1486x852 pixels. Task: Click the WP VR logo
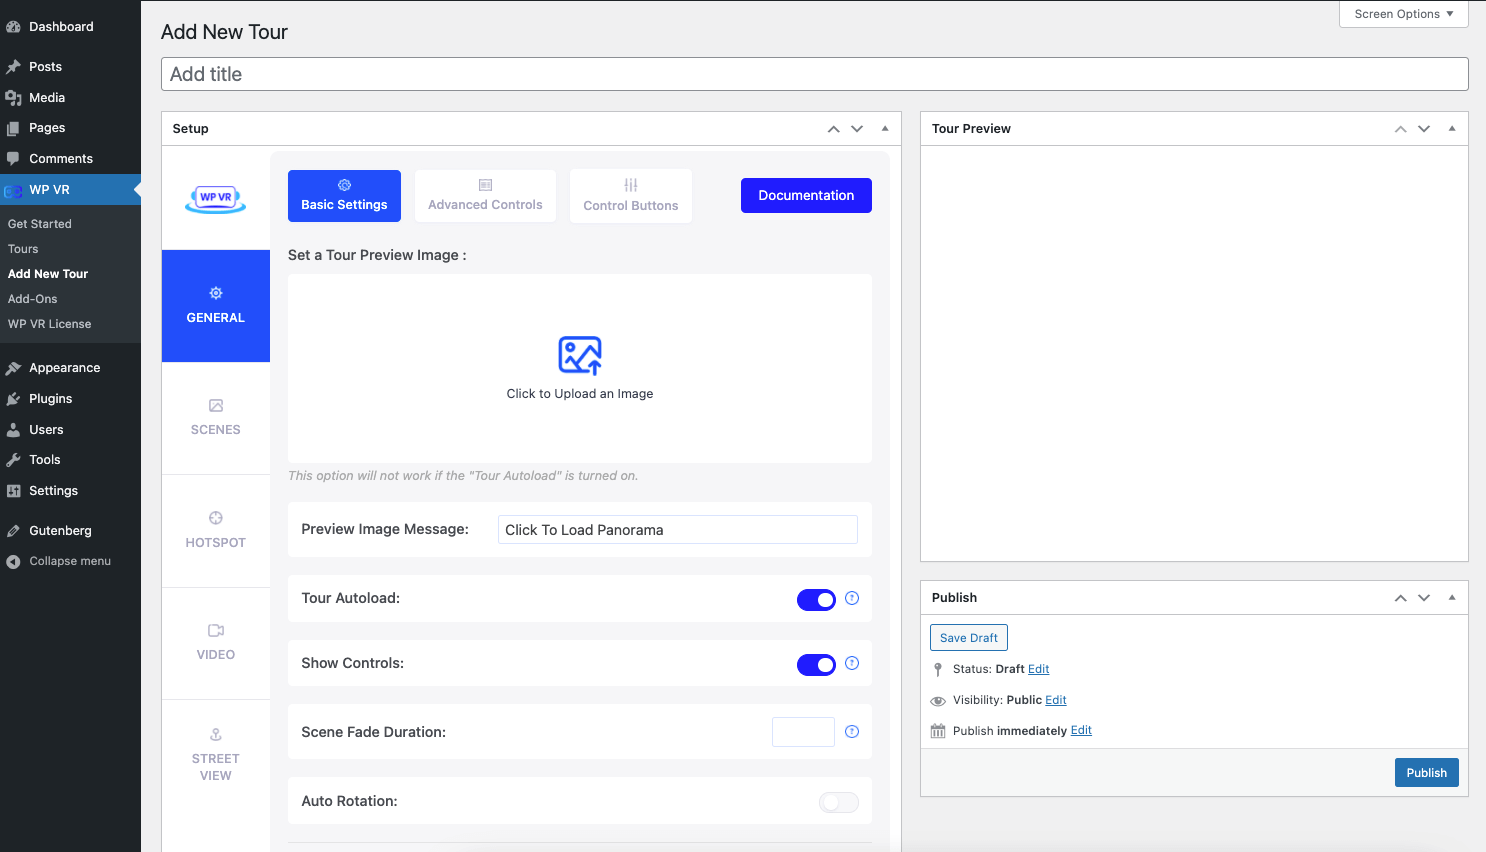pyautogui.click(x=215, y=199)
